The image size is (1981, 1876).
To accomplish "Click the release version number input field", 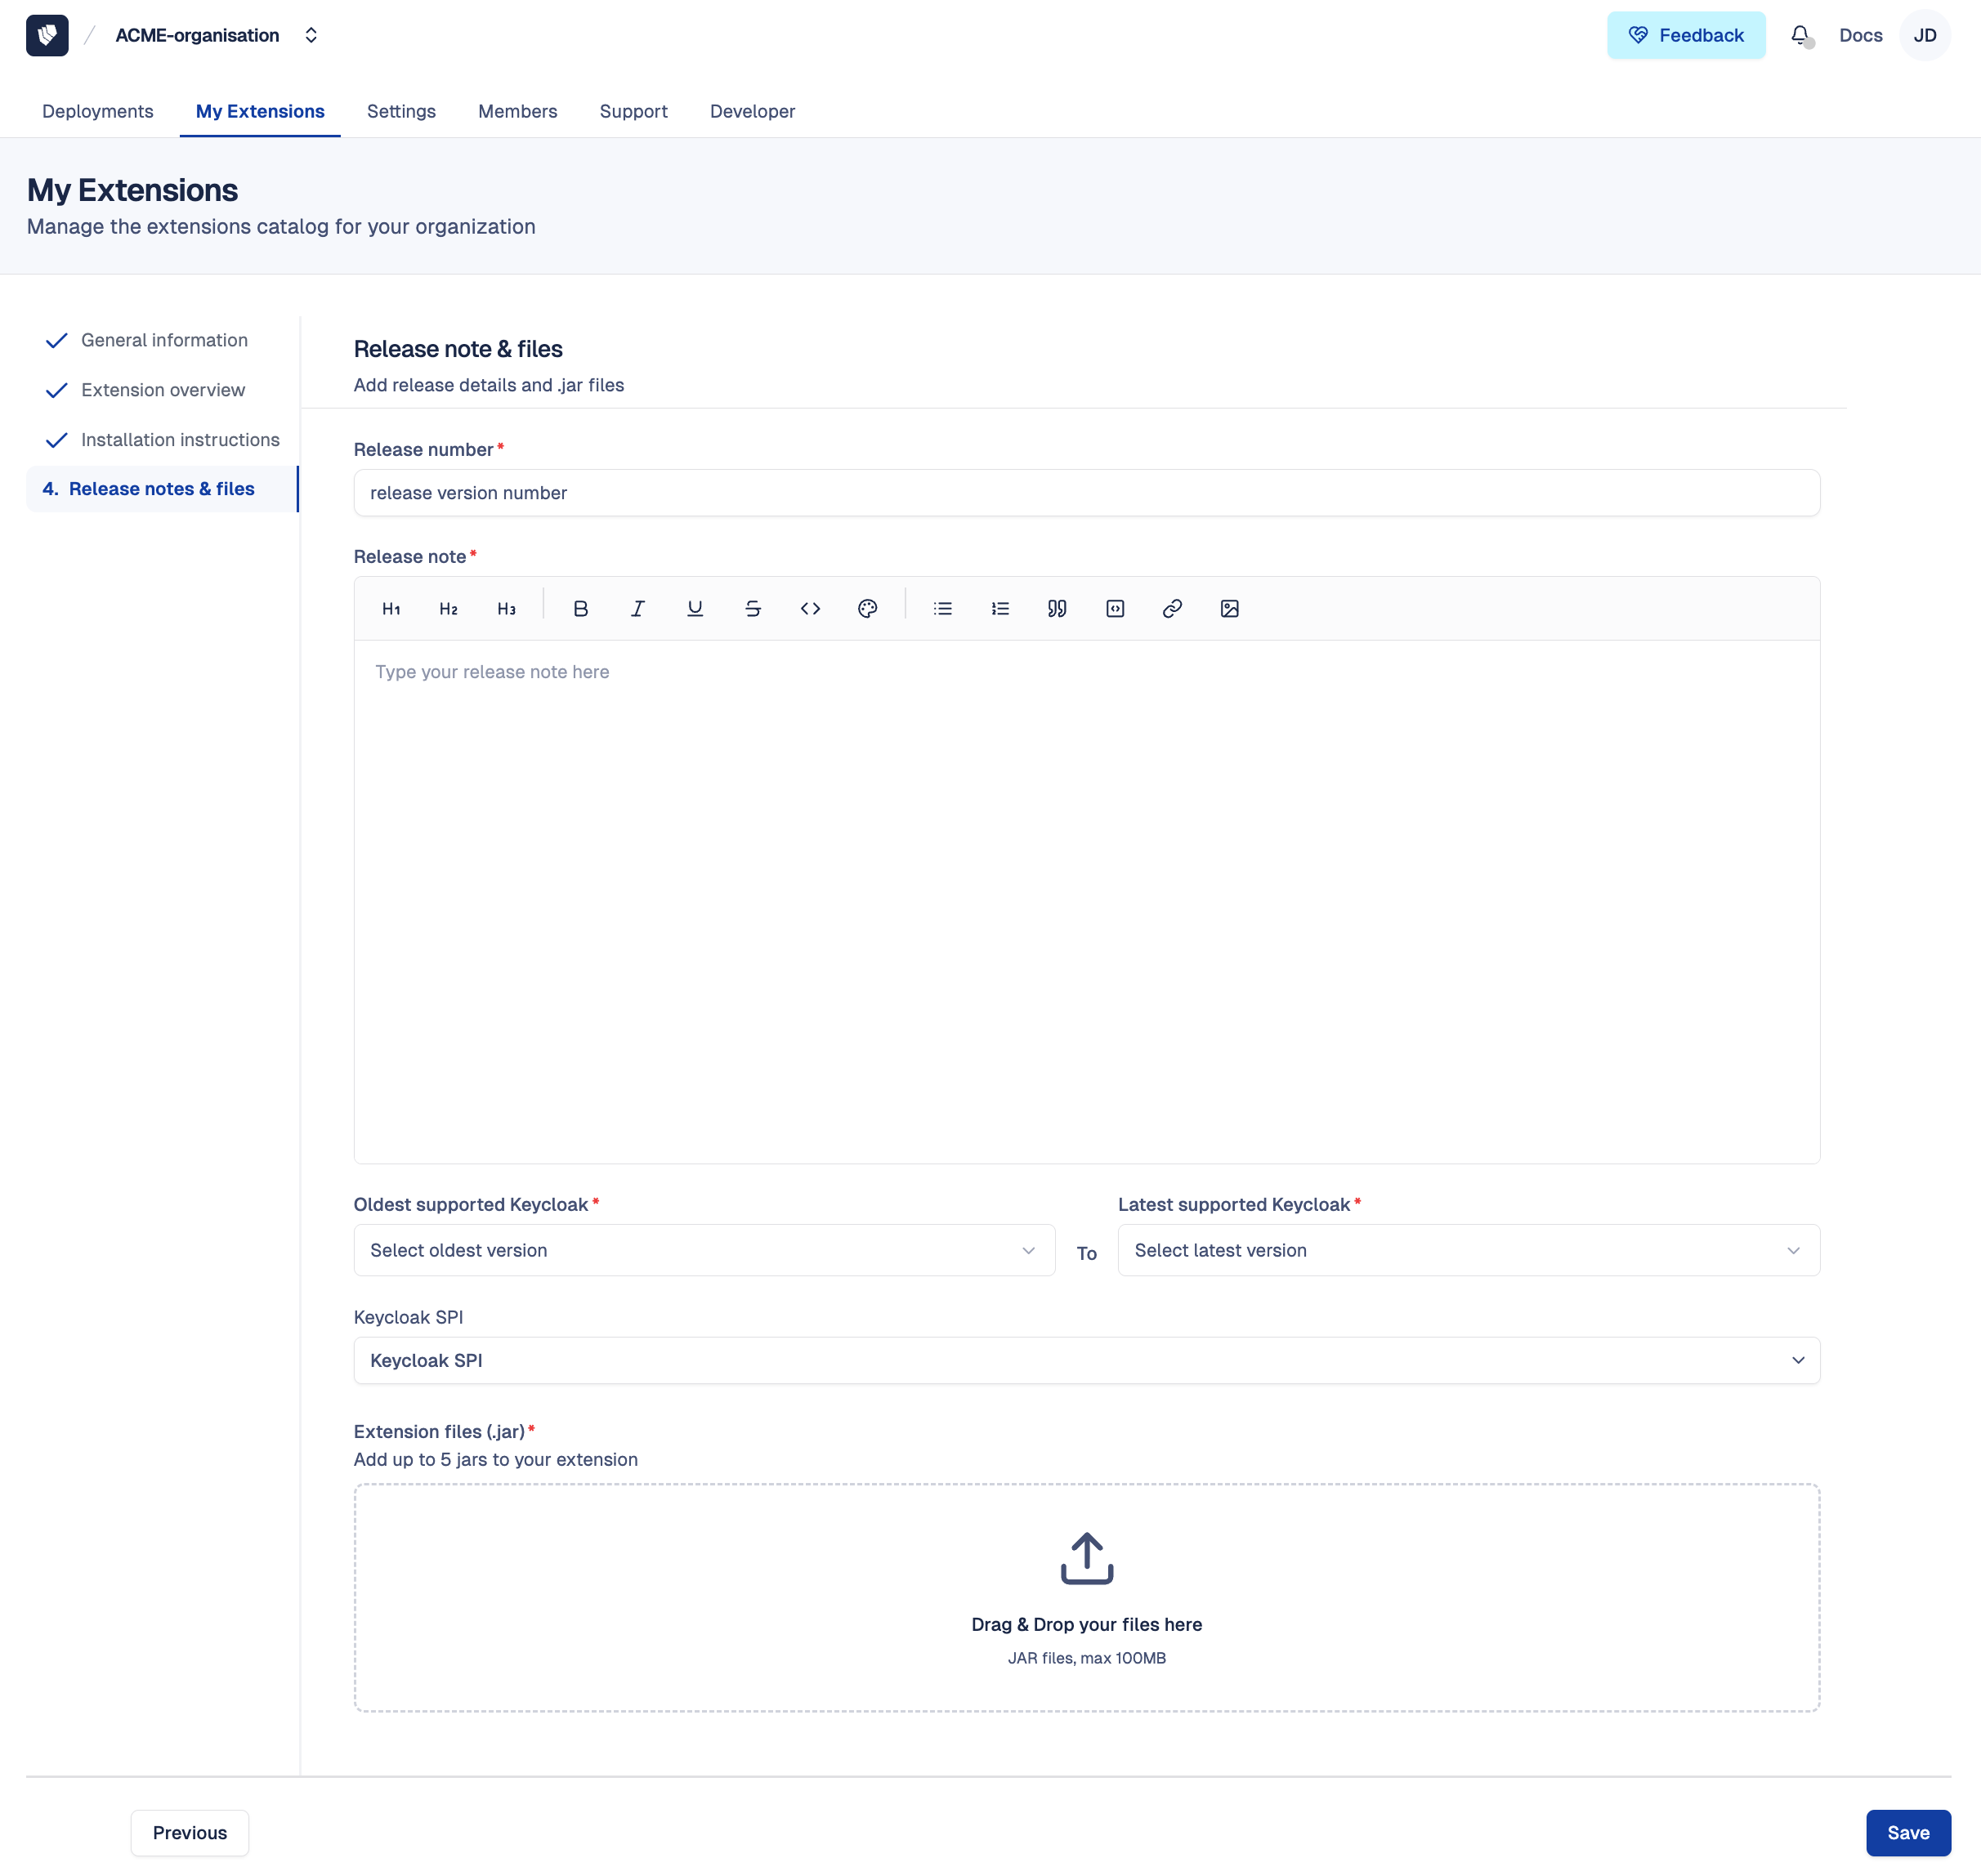I will coord(1086,492).
